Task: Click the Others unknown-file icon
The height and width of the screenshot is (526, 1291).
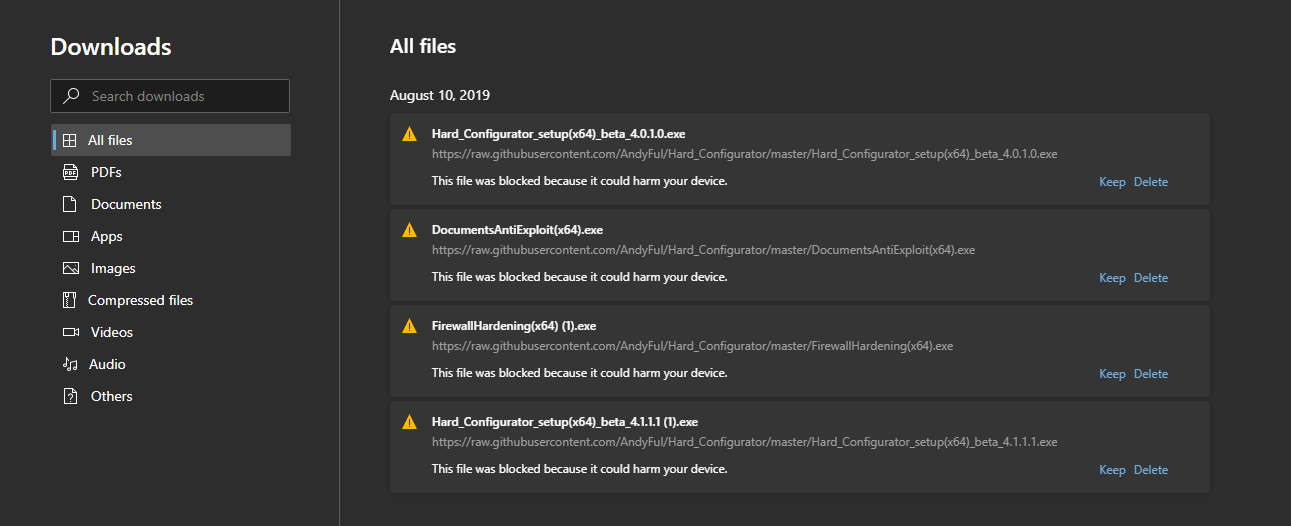Action: pos(70,396)
